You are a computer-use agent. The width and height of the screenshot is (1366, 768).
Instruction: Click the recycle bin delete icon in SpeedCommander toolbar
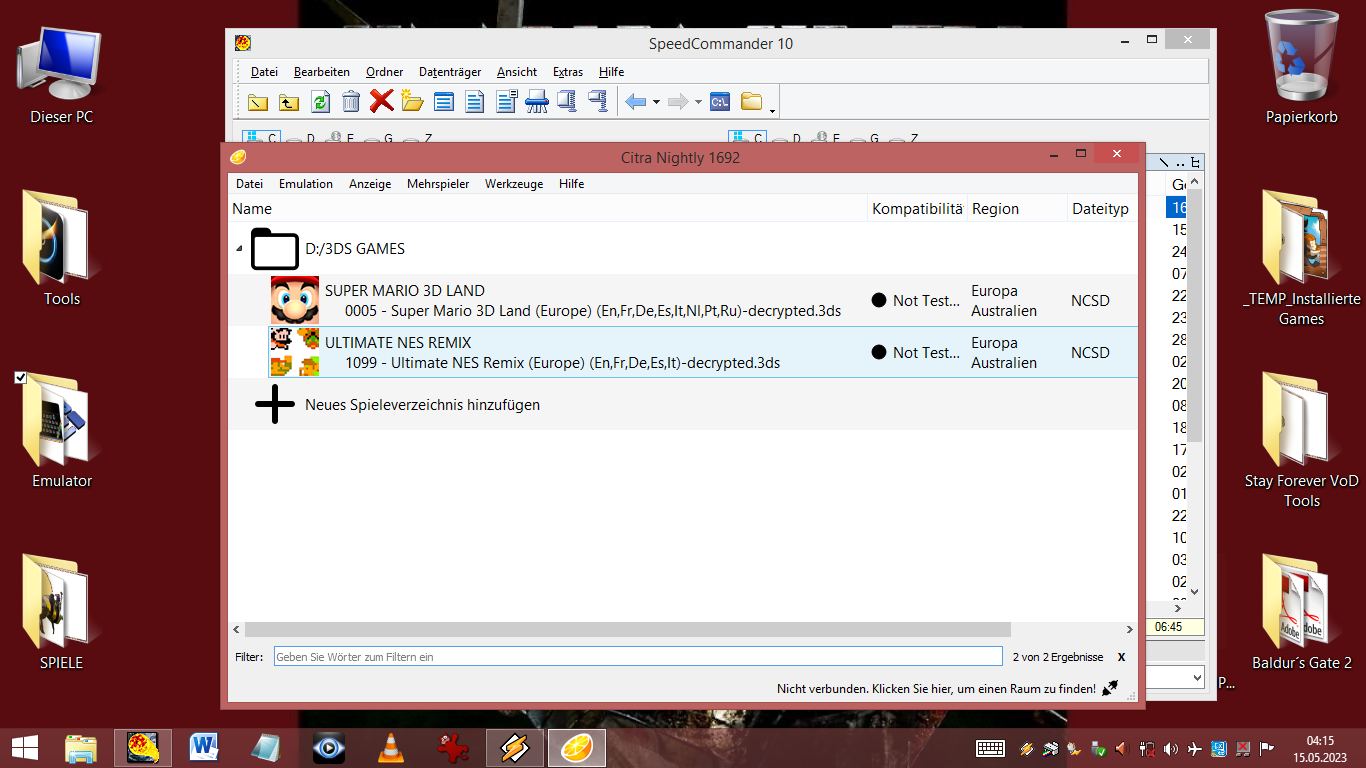[350, 101]
